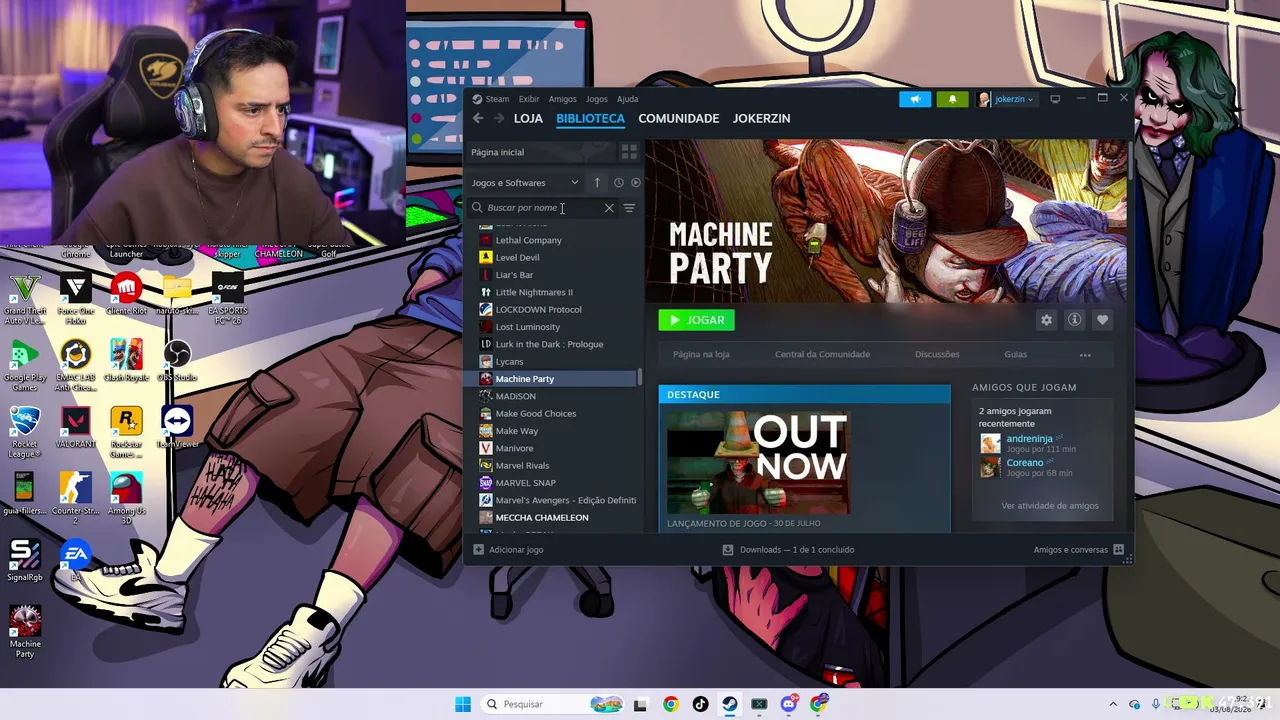Open Machine Party settings gear

tap(1046, 320)
